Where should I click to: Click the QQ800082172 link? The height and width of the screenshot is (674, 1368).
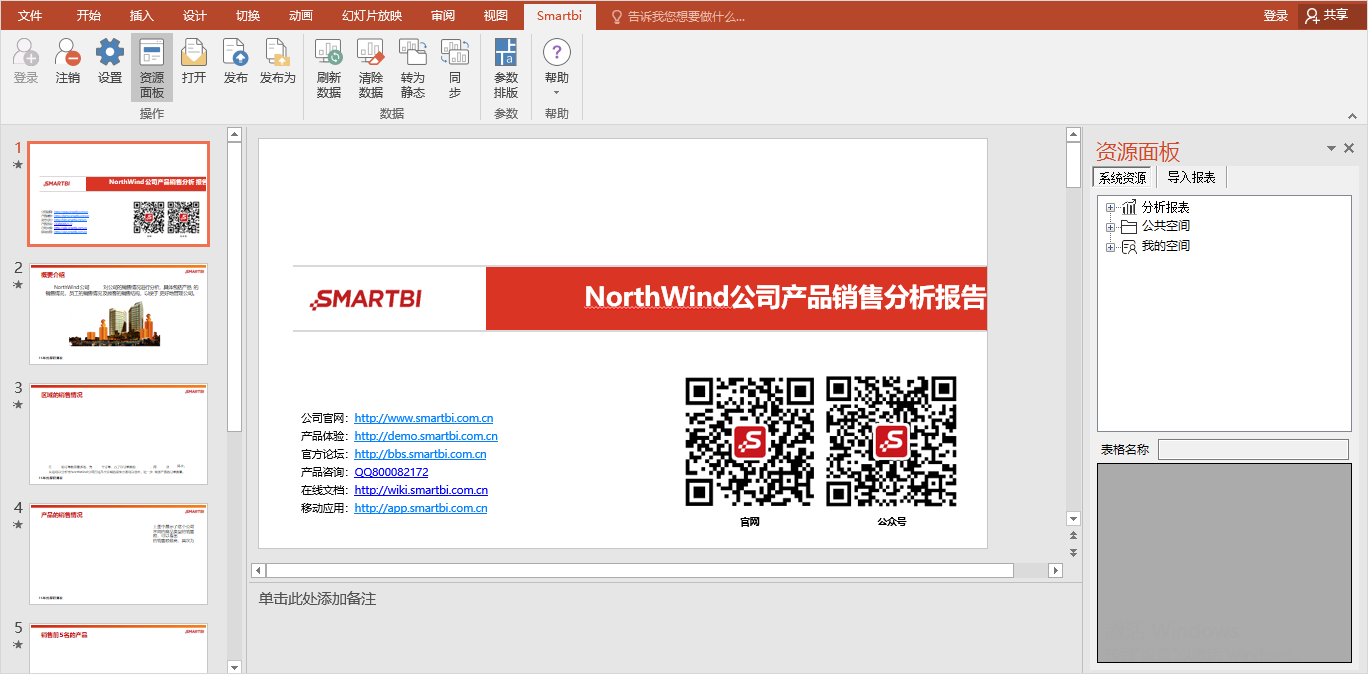[x=392, y=472]
